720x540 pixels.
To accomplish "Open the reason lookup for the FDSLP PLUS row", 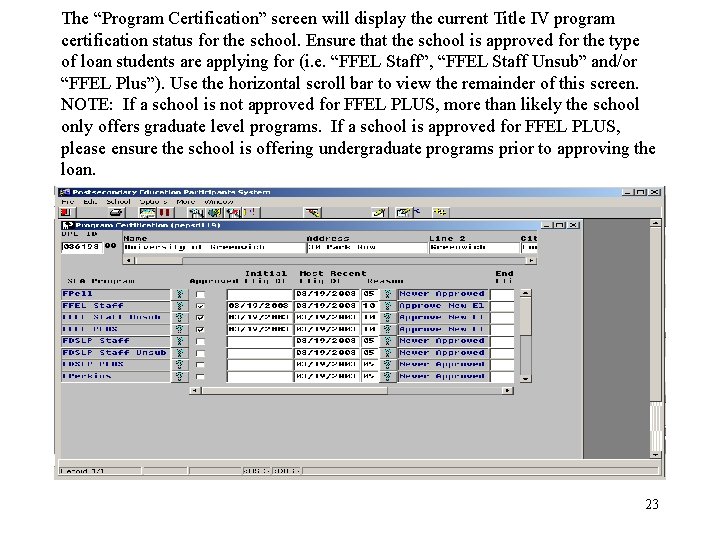I will point(388,365).
